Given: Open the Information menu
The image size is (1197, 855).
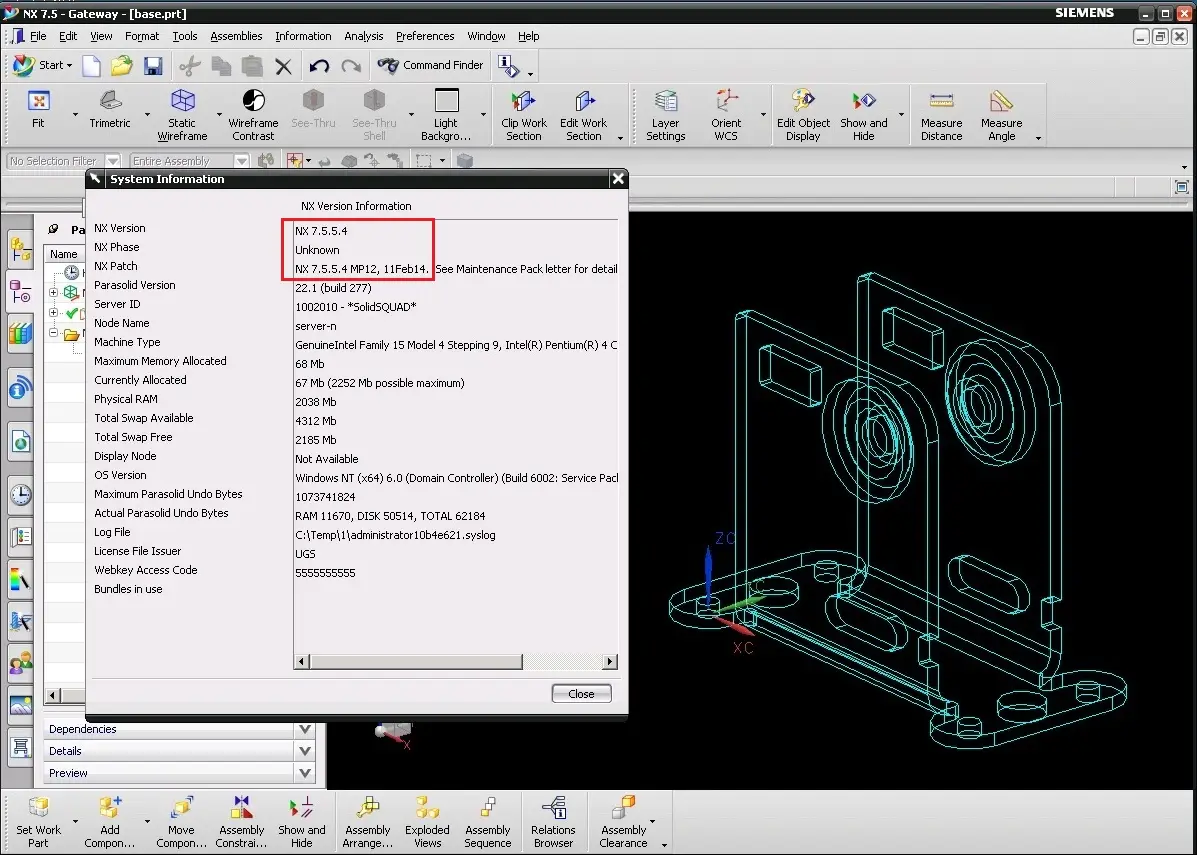Looking at the screenshot, I should click(x=303, y=36).
